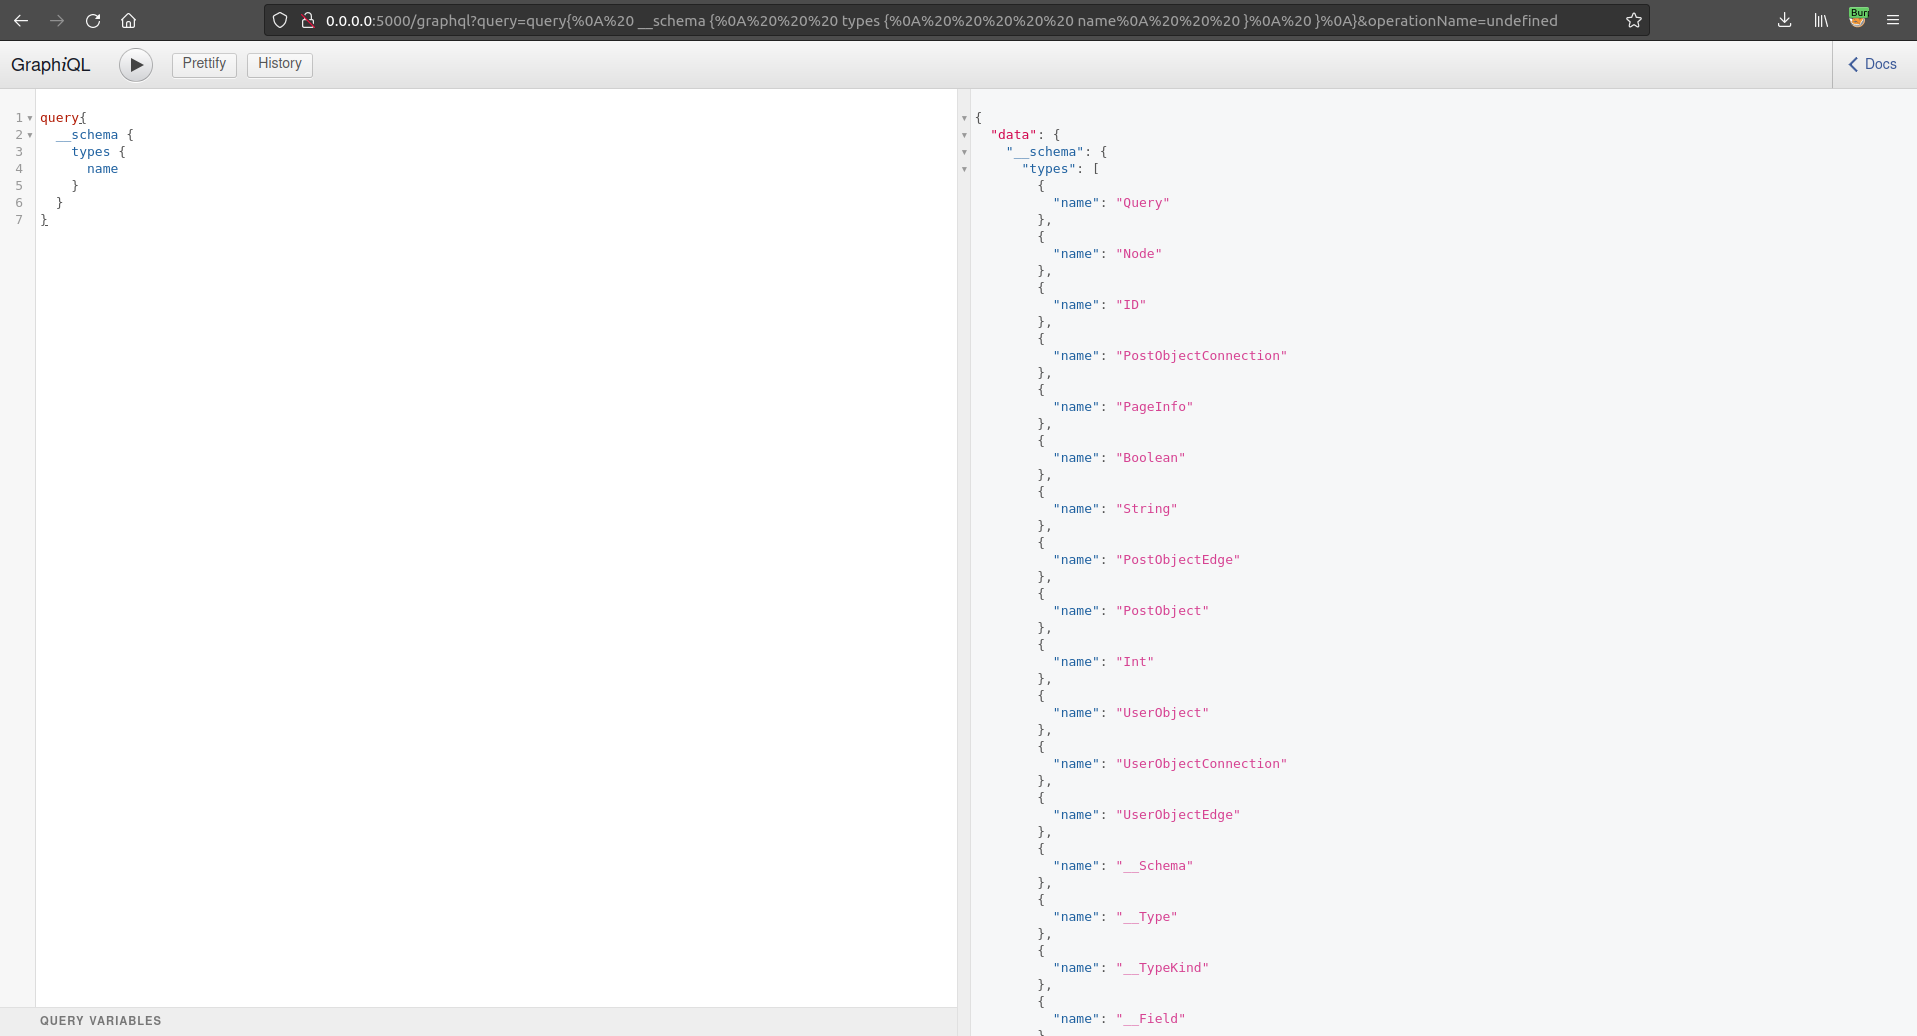The width and height of the screenshot is (1917, 1036).
Task: Reload the current page
Action: click(93, 20)
